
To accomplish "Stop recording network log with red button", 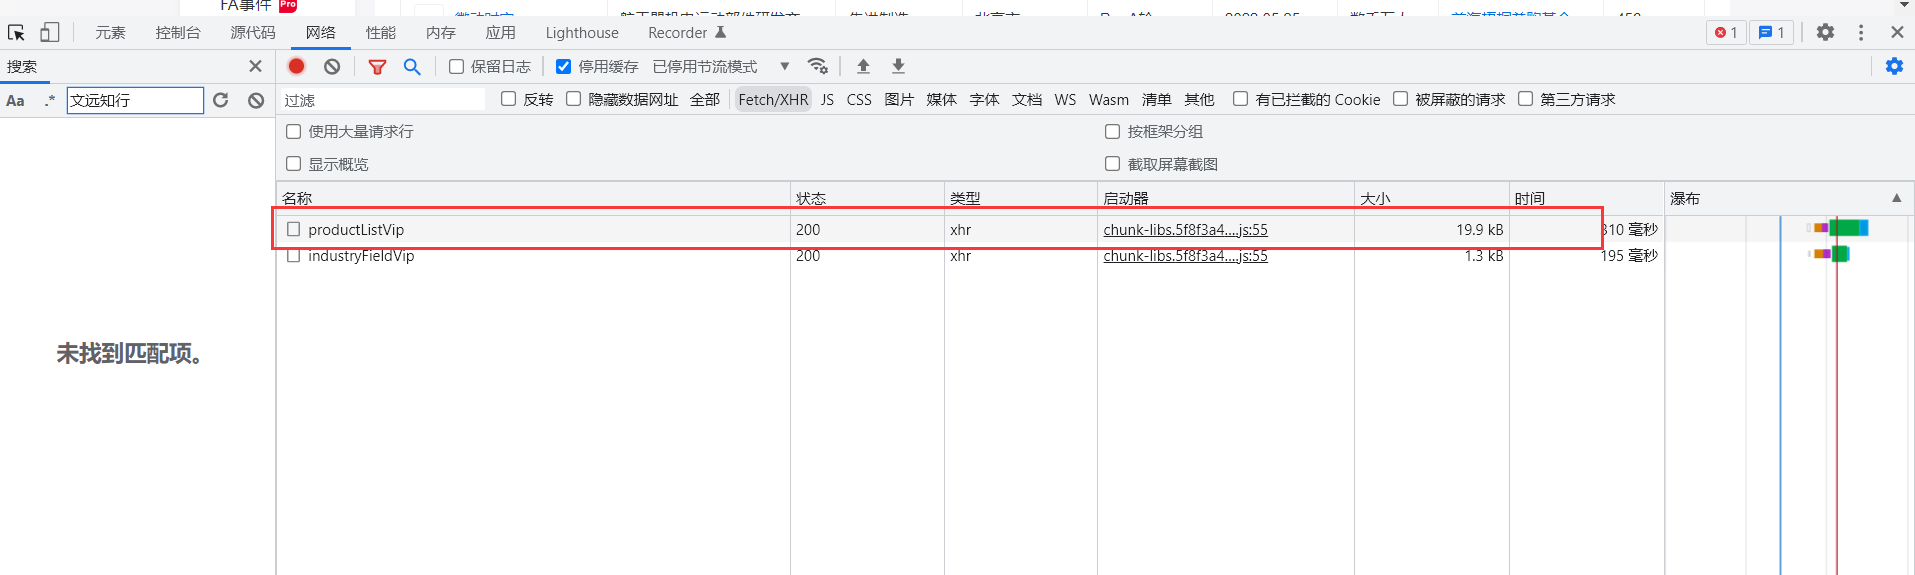I will coord(297,66).
